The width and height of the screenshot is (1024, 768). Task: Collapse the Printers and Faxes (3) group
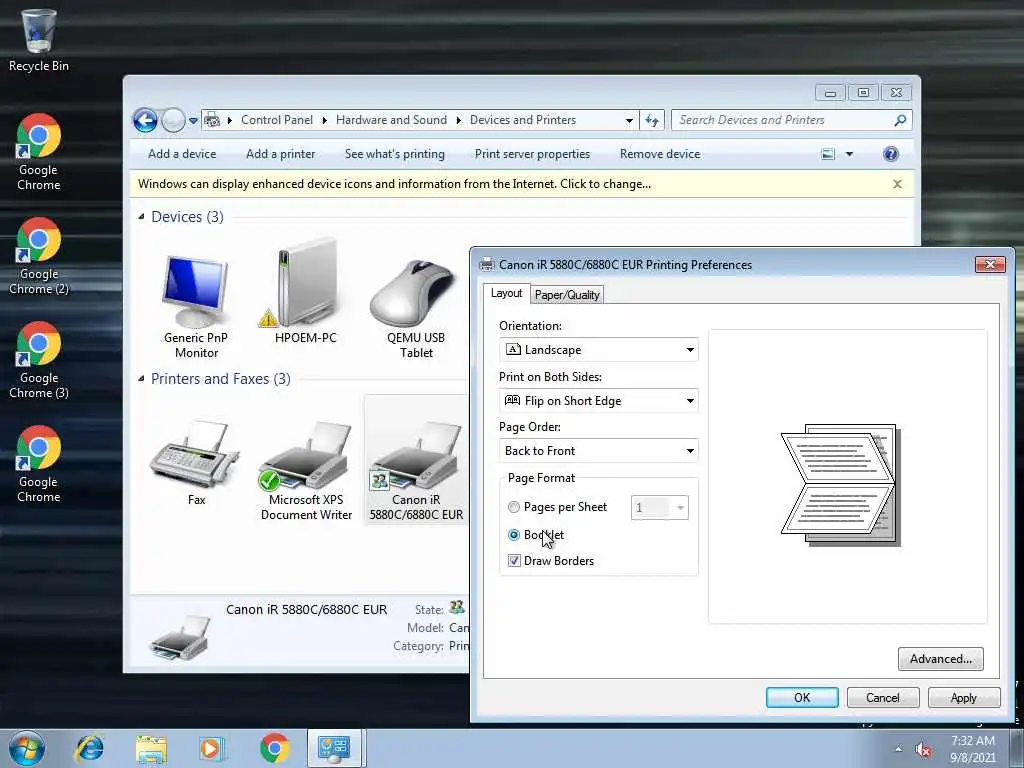[141, 379]
